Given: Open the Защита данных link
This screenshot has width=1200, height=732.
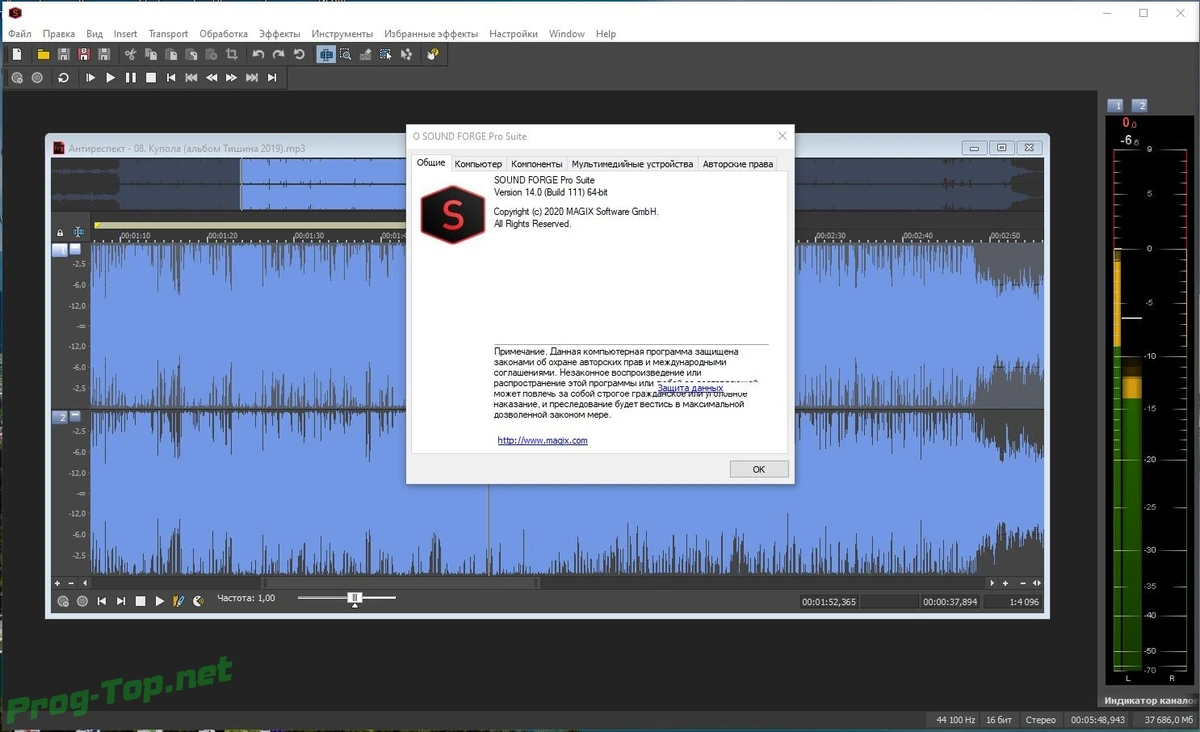Looking at the screenshot, I should (x=690, y=388).
